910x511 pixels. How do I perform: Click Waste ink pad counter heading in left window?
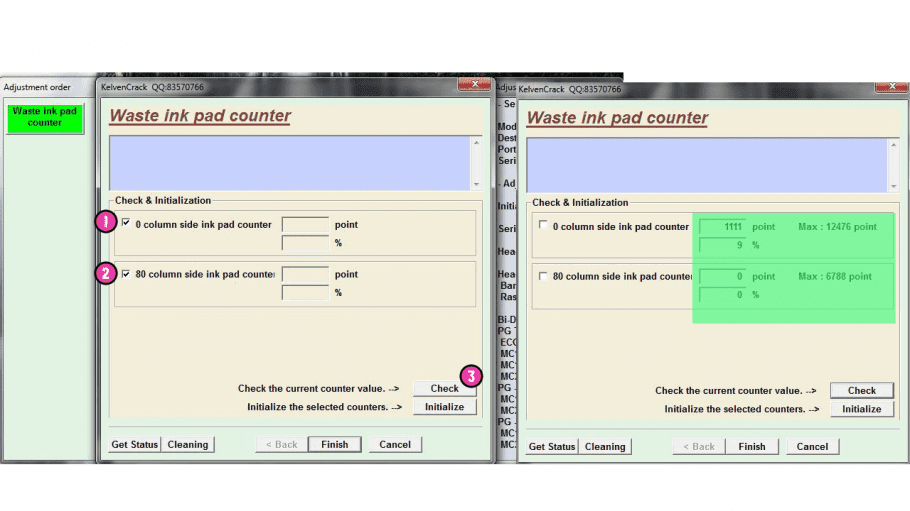click(x=200, y=116)
